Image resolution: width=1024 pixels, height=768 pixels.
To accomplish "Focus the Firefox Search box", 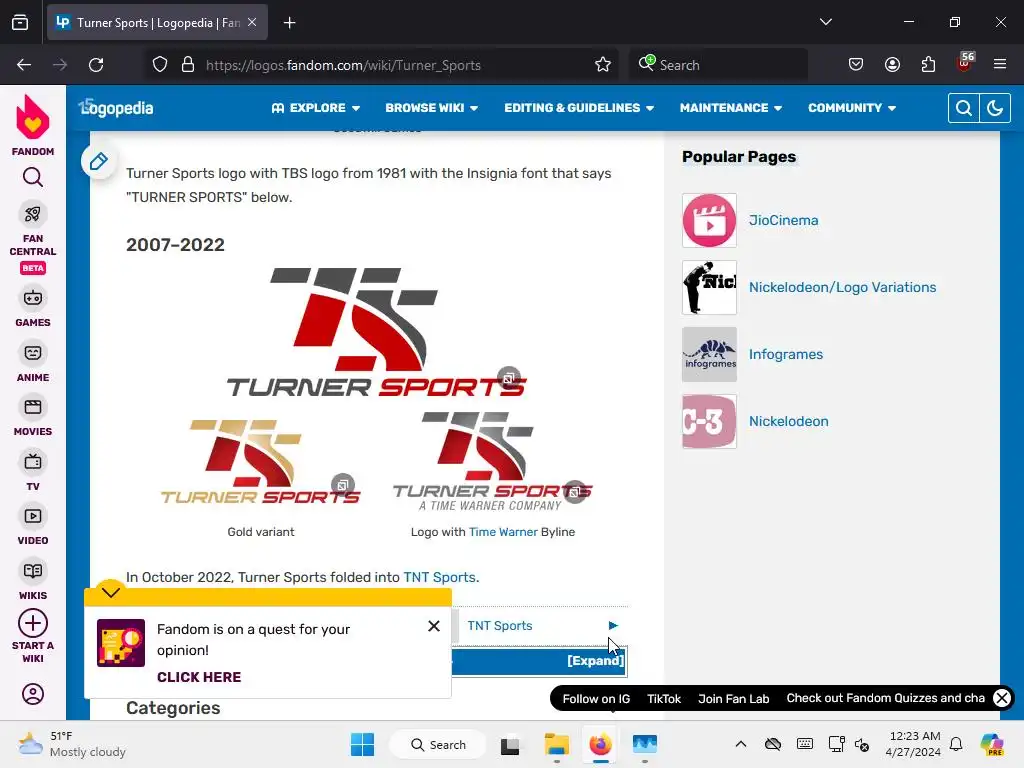I will click(x=718, y=65).
